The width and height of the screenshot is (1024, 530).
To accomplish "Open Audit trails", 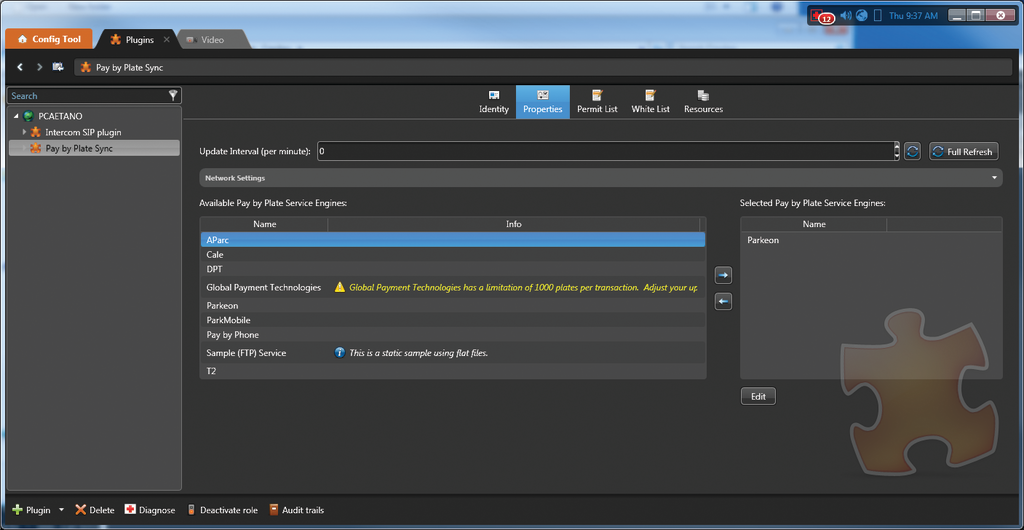I will 296,510.
